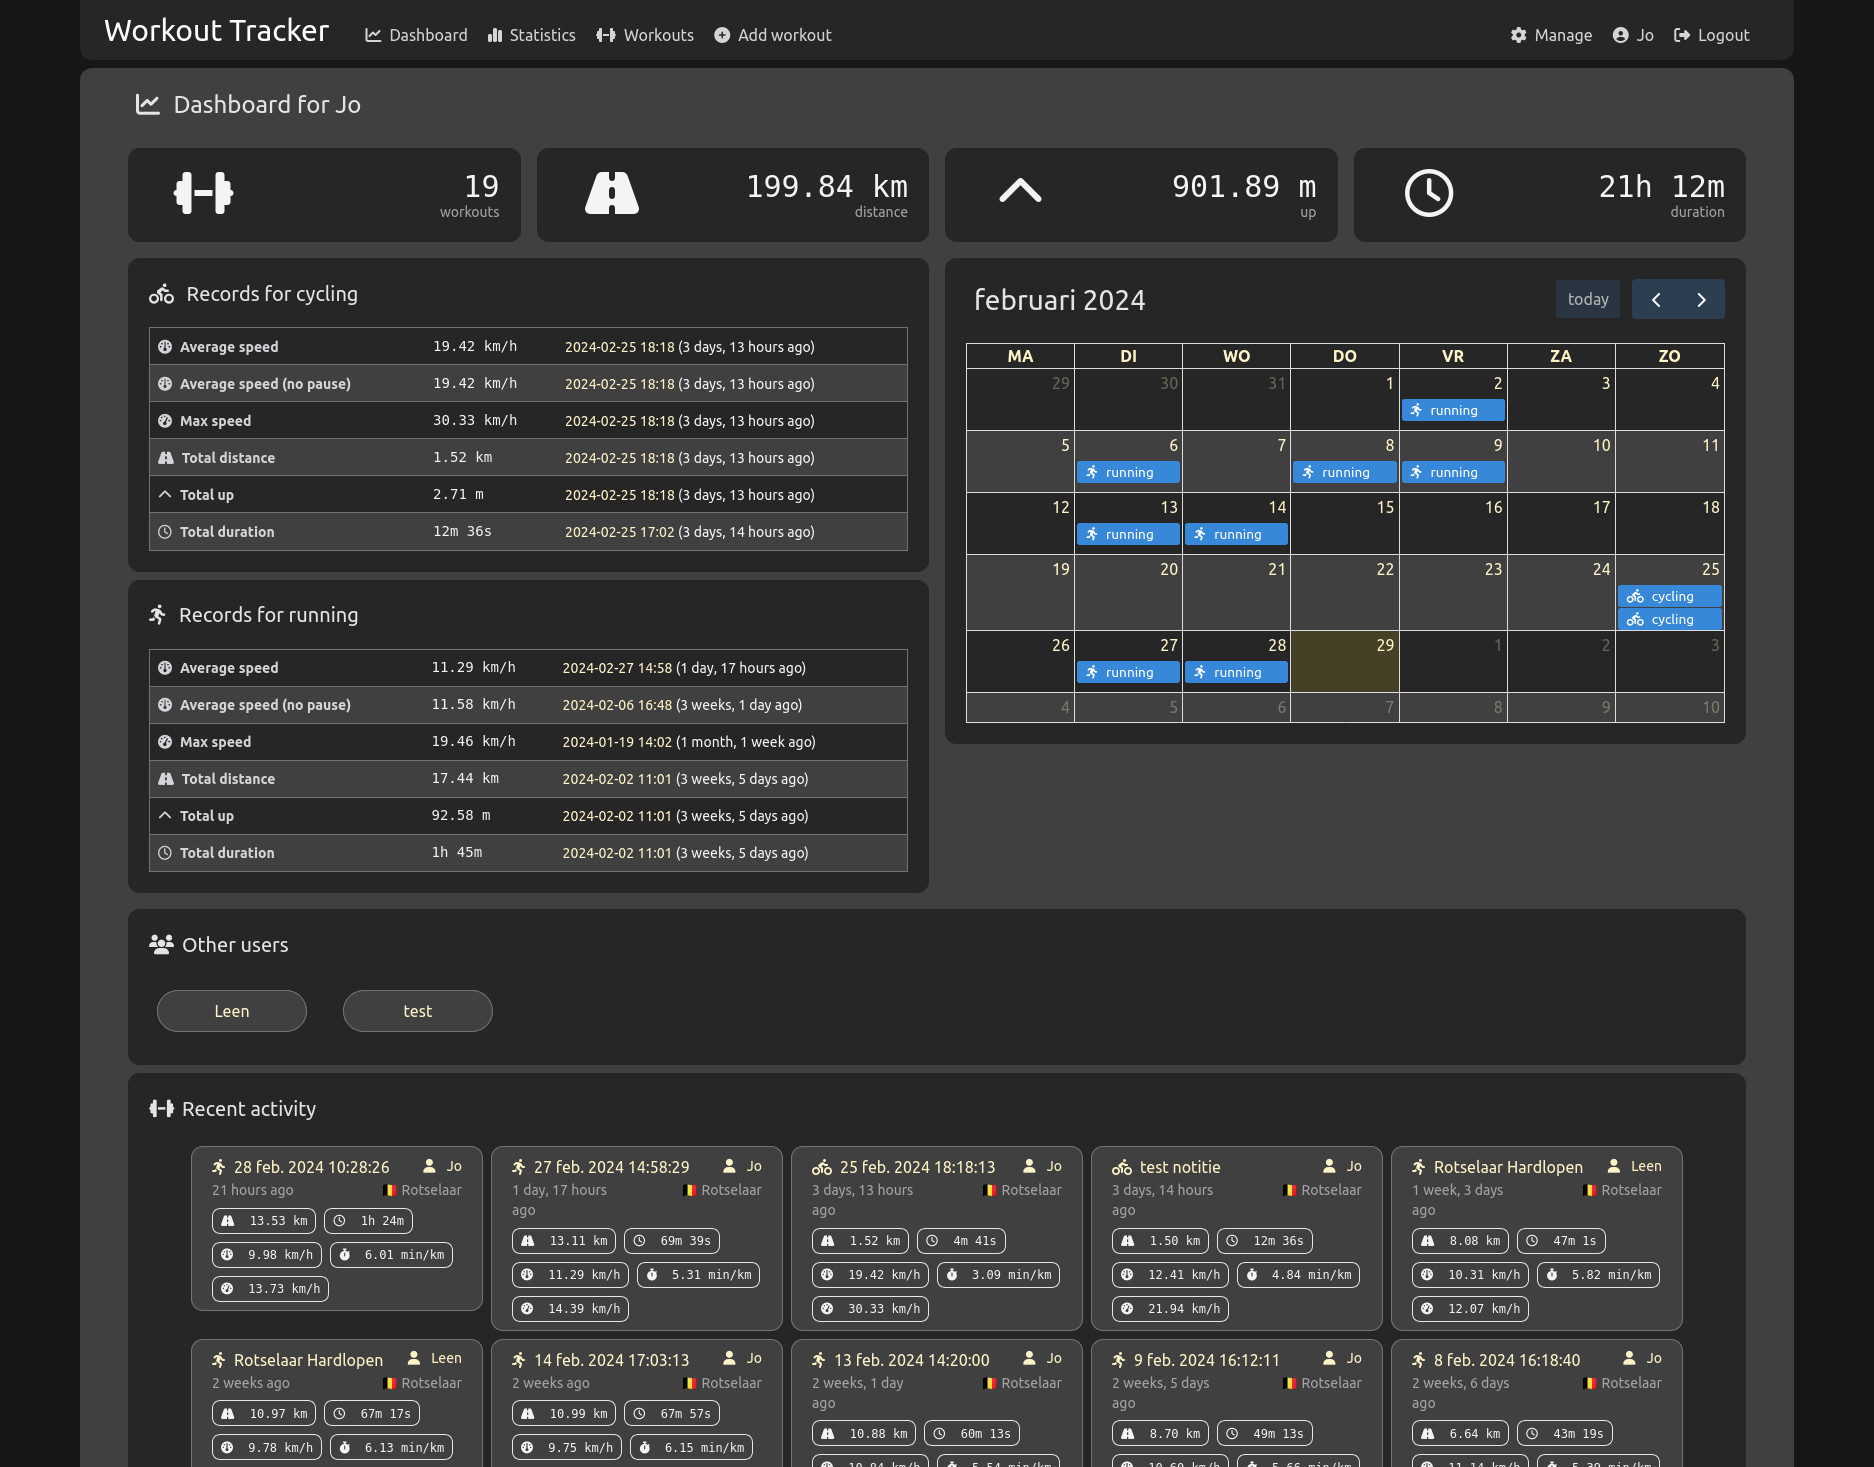Click the cycling icon beside Records for cycling
Image resolution: width=1874 pixels, height=1467 pixels.
pyautogui.click(x=161, y=294)
